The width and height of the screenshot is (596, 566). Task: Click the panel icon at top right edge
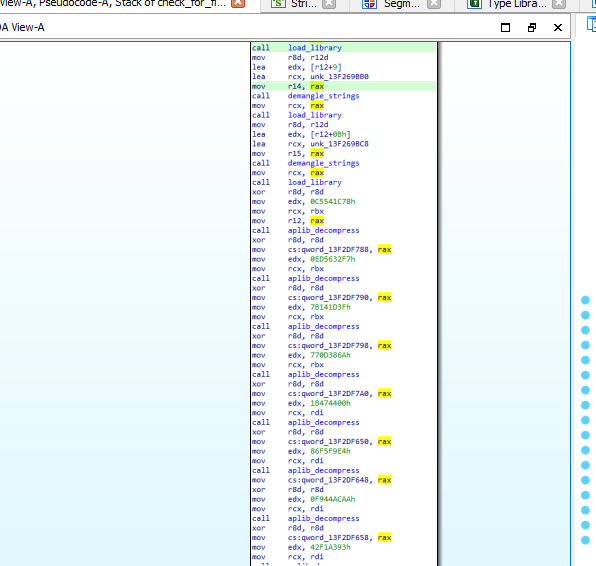[x=591, y=25]
